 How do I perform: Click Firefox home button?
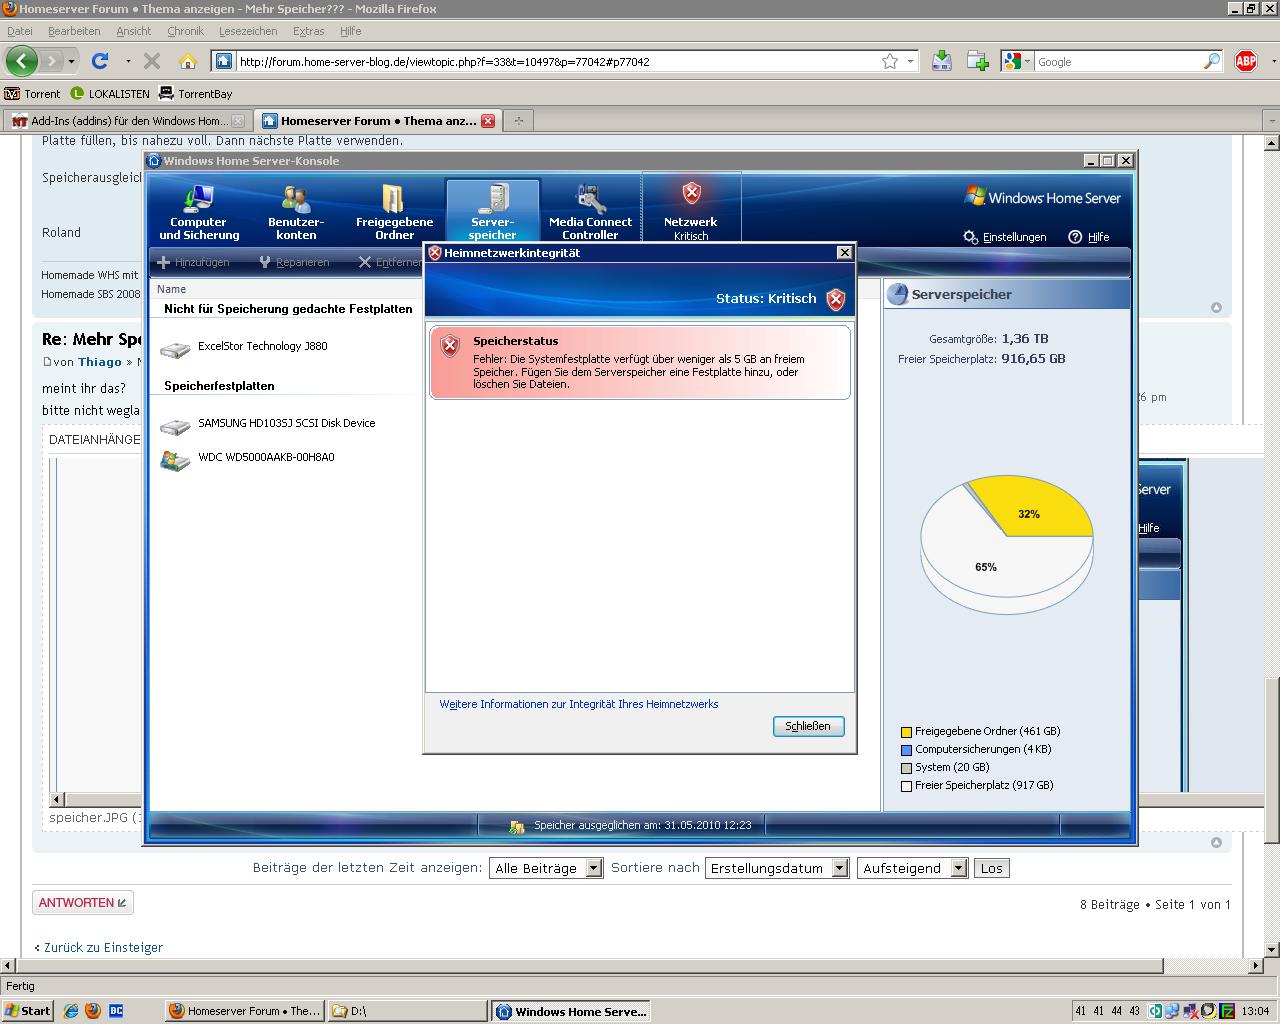pyautogui.click(x=187, y=61)
